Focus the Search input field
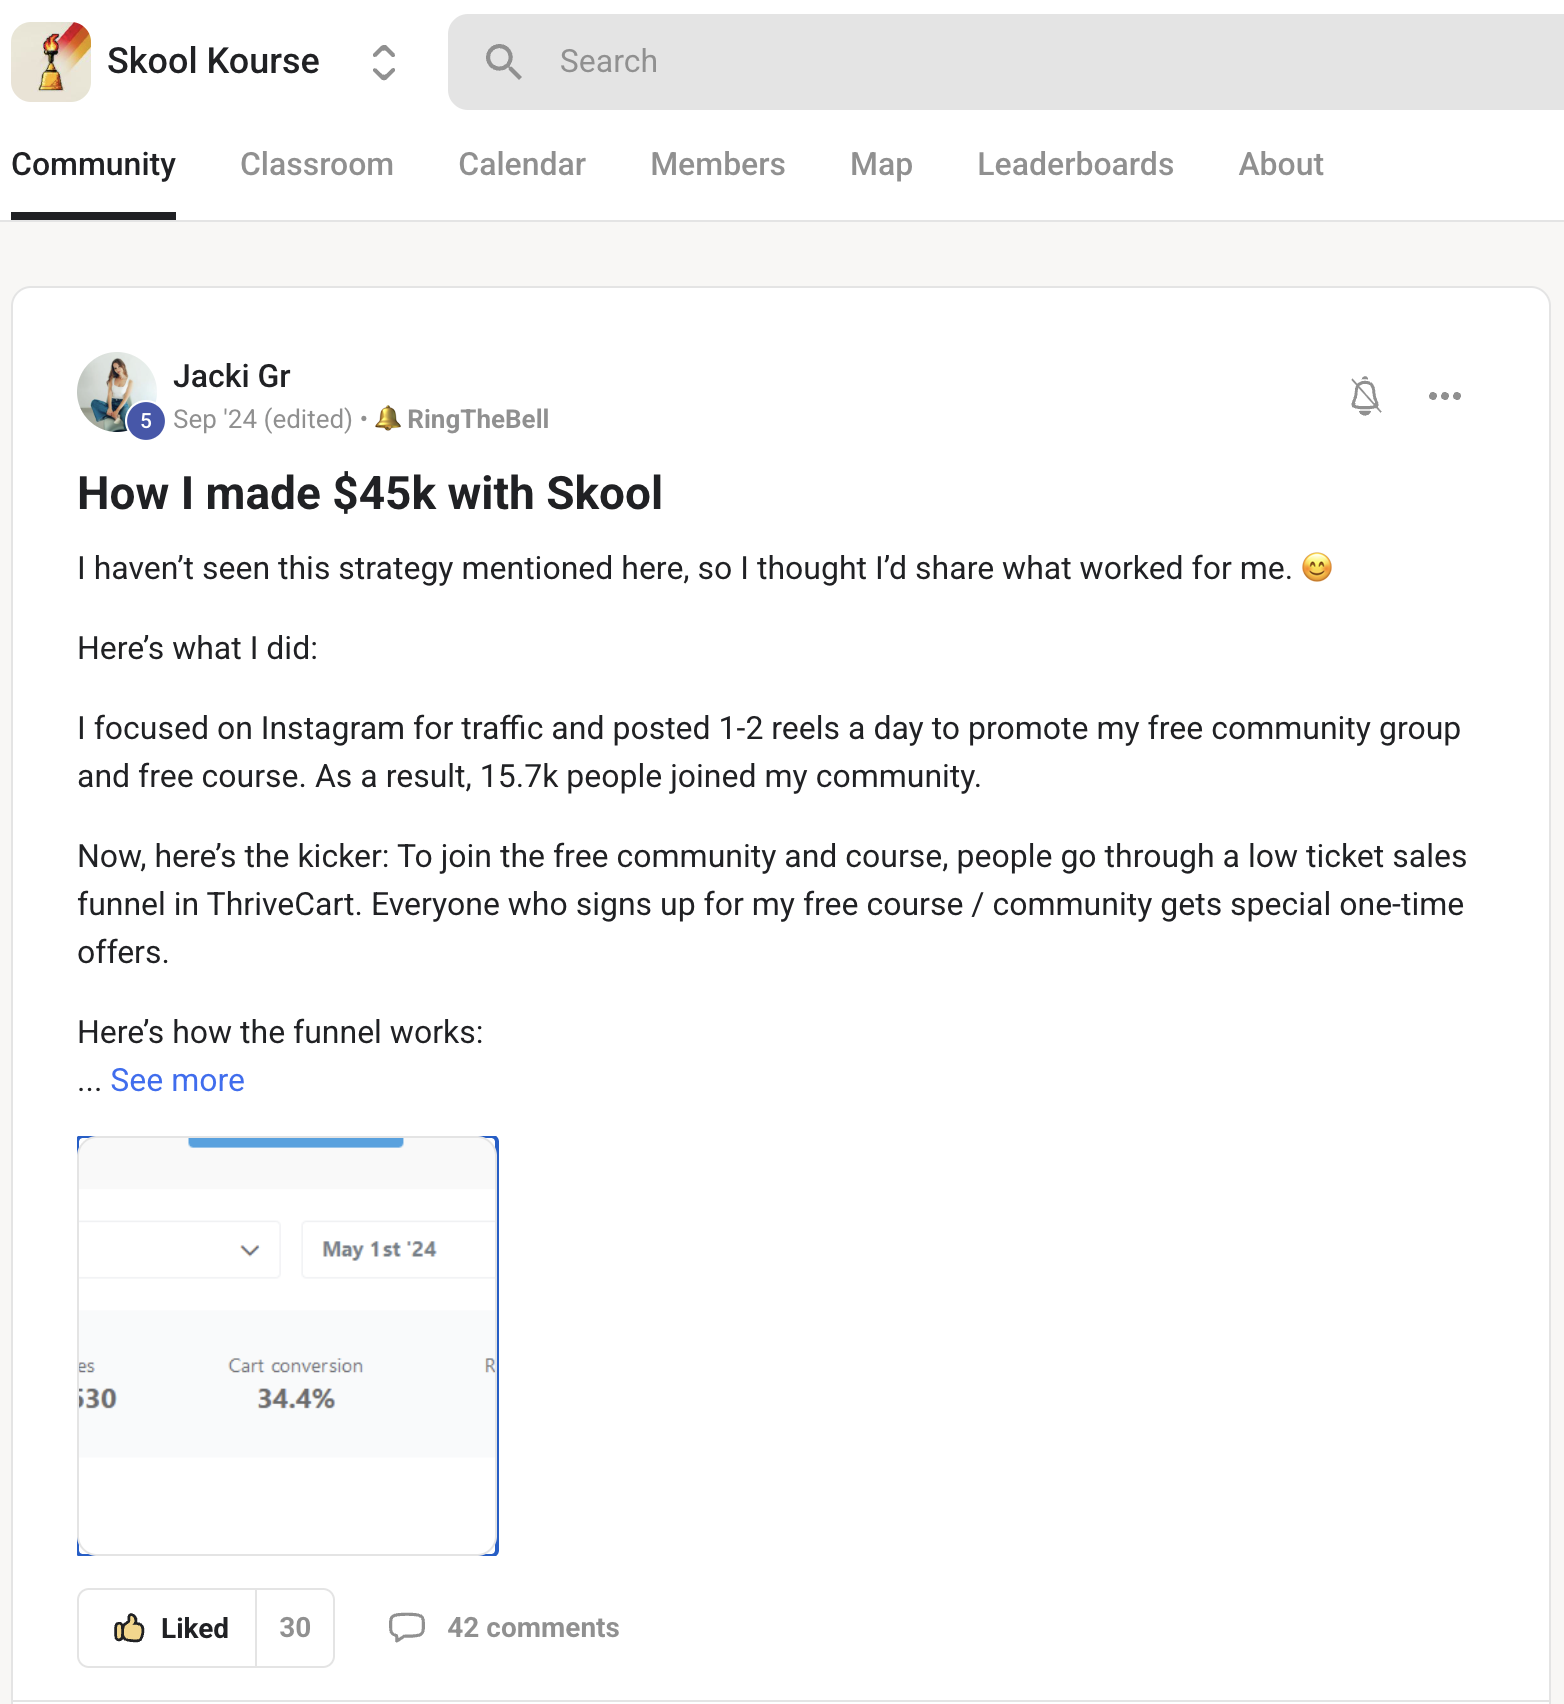This screenshot has width=1564, height=1704. click(x=1006, y=62)
